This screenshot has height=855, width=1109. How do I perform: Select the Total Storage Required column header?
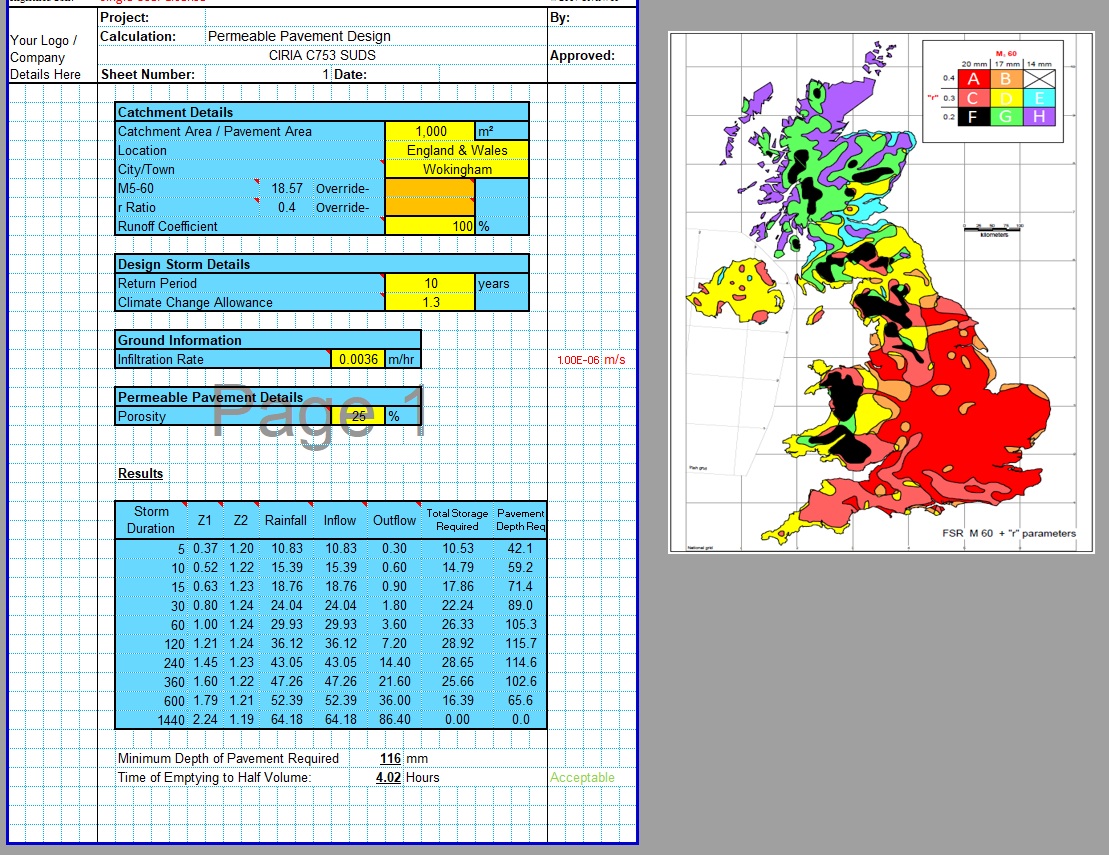tap(457, 519)
